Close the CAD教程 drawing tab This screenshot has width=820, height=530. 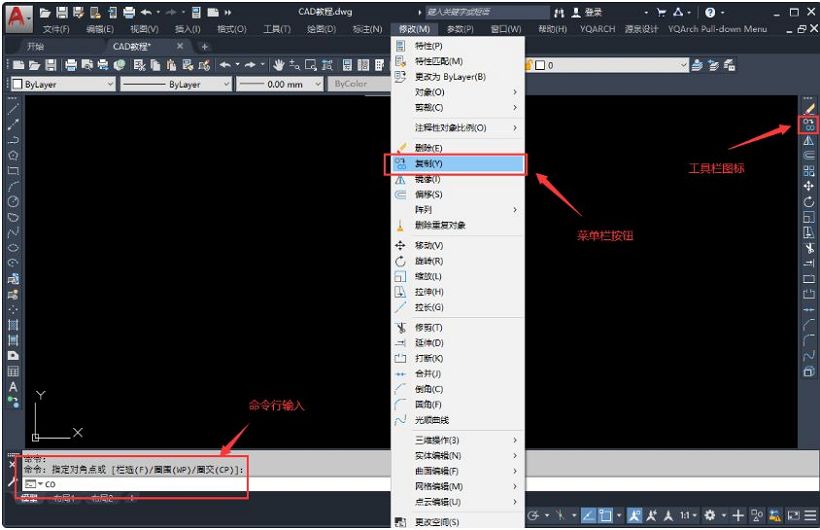click(180, 47)
